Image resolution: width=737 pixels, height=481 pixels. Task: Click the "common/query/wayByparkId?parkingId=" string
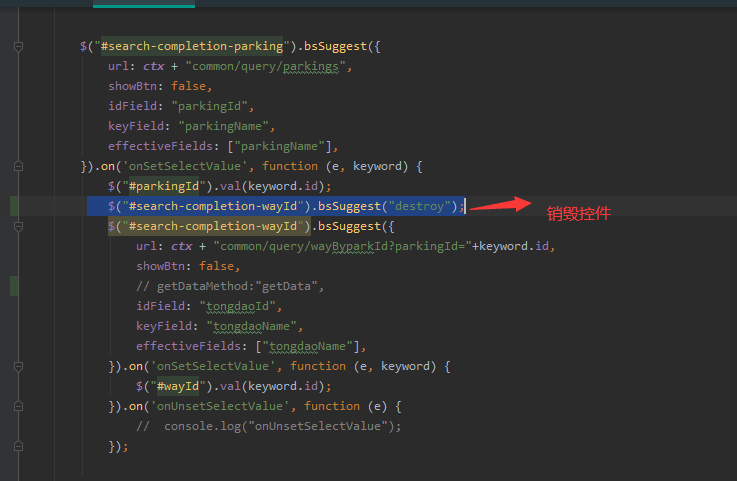(x=343, y=246)
